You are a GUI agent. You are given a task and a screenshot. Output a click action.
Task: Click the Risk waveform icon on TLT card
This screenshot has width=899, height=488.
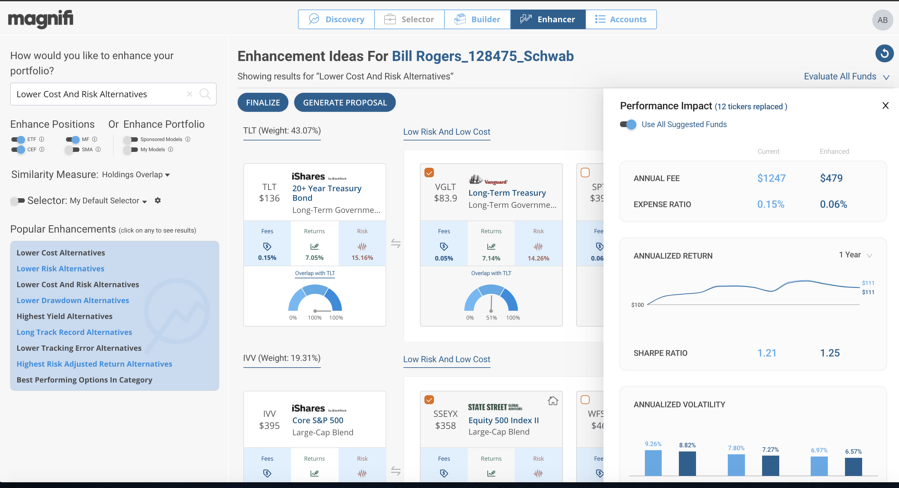362,246
